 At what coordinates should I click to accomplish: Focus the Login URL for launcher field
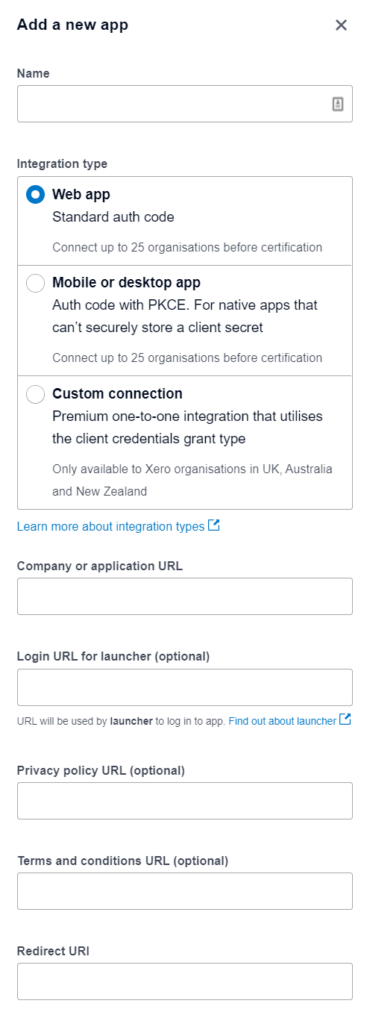click(x=185, y=687)
